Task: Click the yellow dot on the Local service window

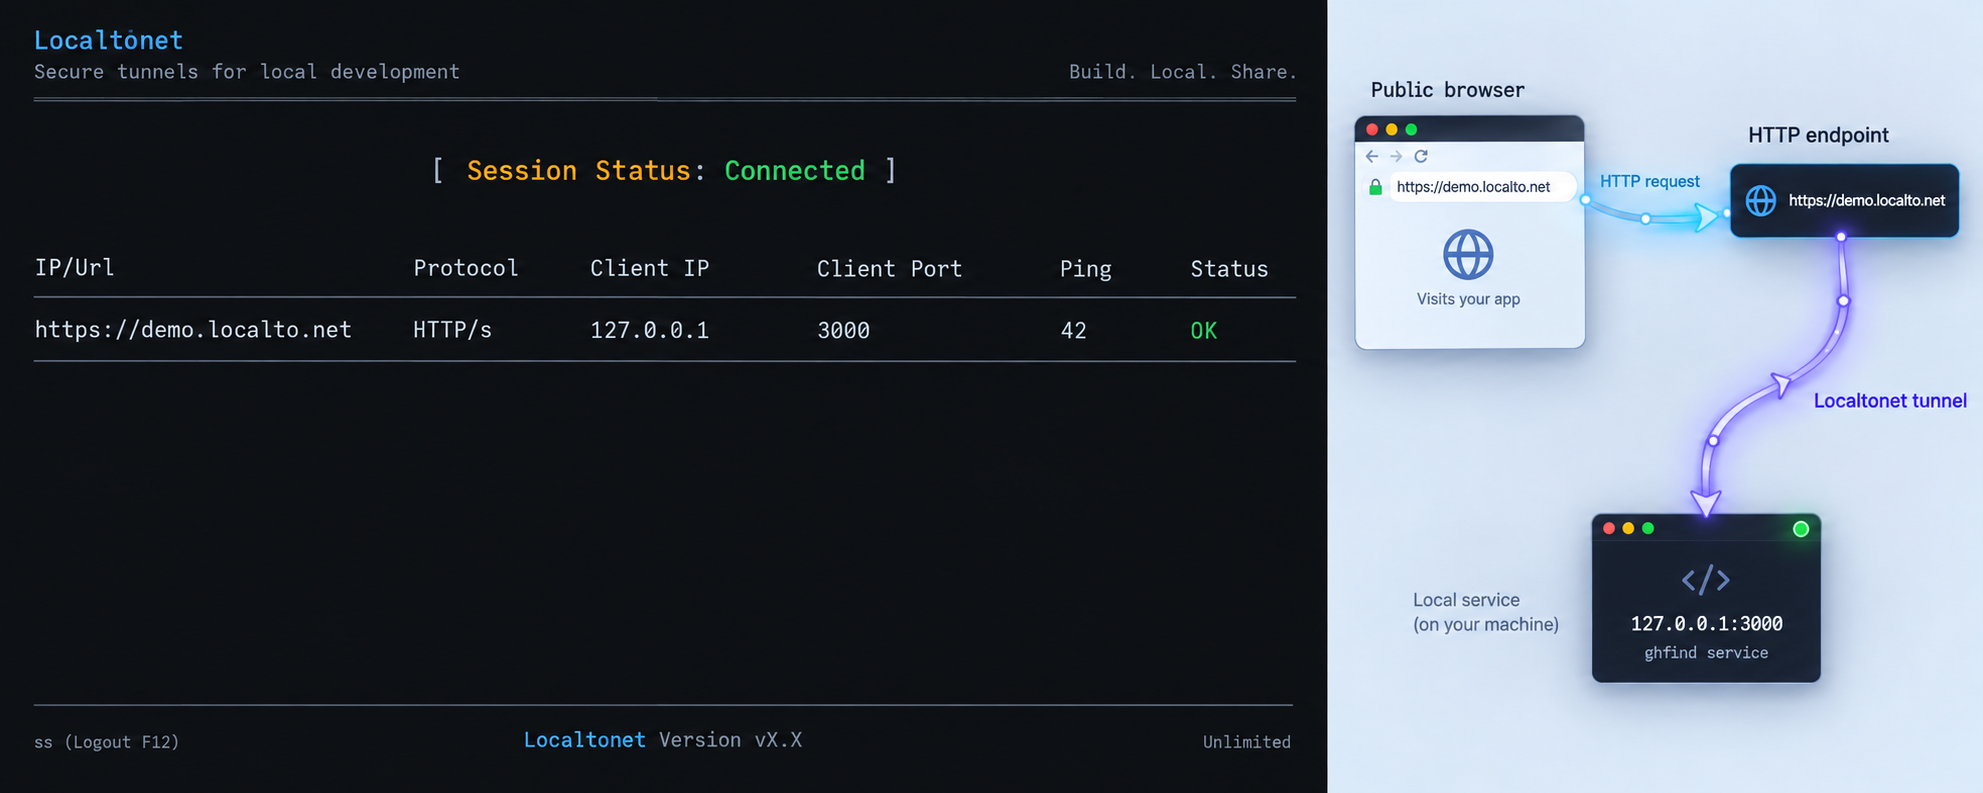Action: click(1629, 528)
